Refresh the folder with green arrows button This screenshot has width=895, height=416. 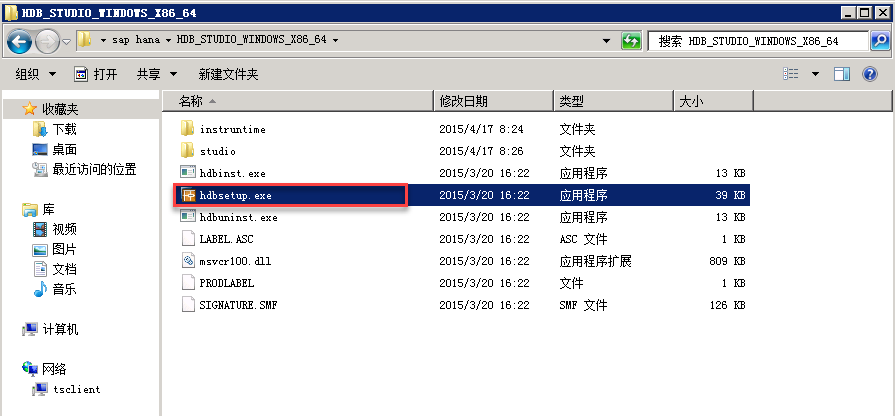point(631,41)
